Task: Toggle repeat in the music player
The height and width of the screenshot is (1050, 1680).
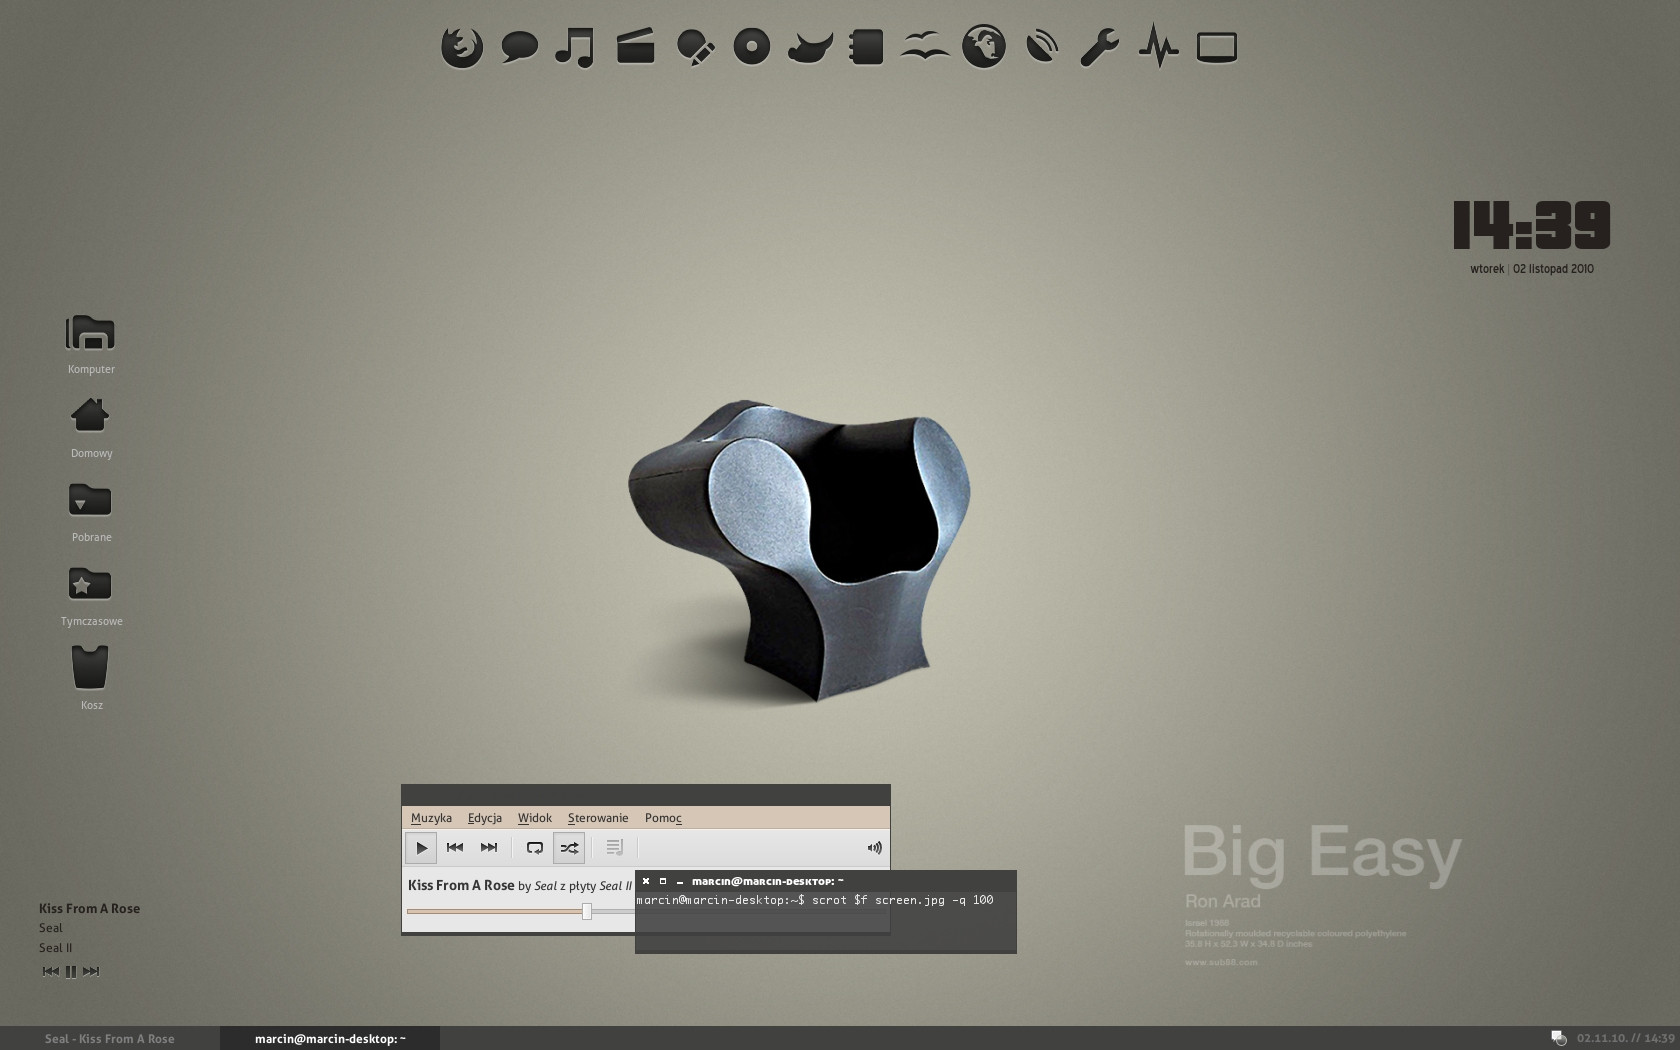Action: [535, 848]
